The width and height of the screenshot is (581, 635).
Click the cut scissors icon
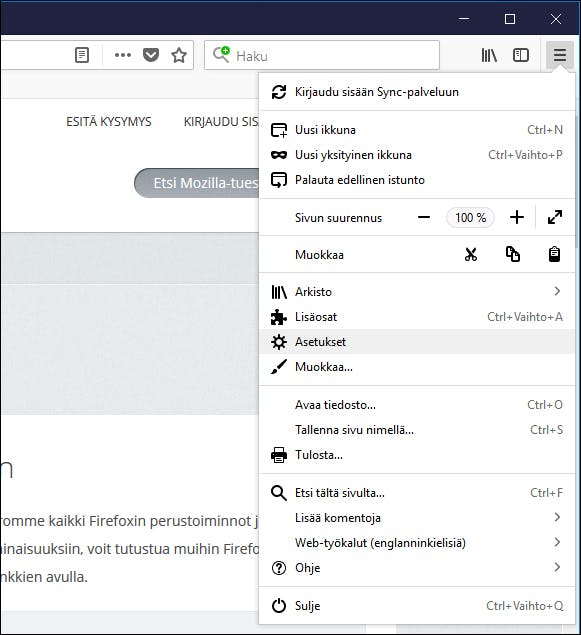point(470,254)
